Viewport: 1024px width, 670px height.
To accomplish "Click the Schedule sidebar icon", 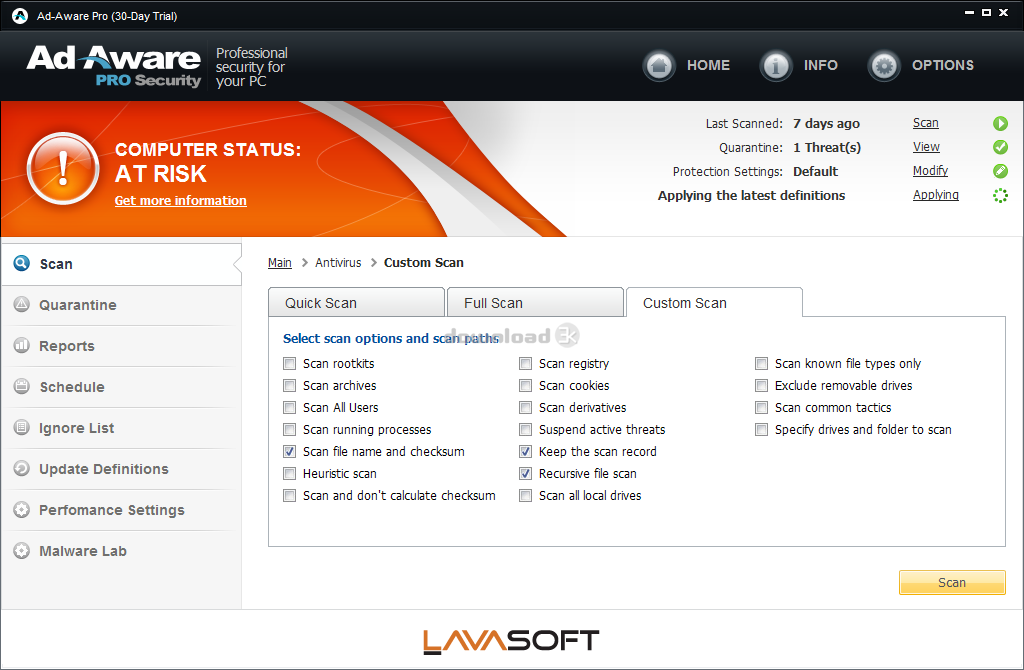I will coord(22,387).
